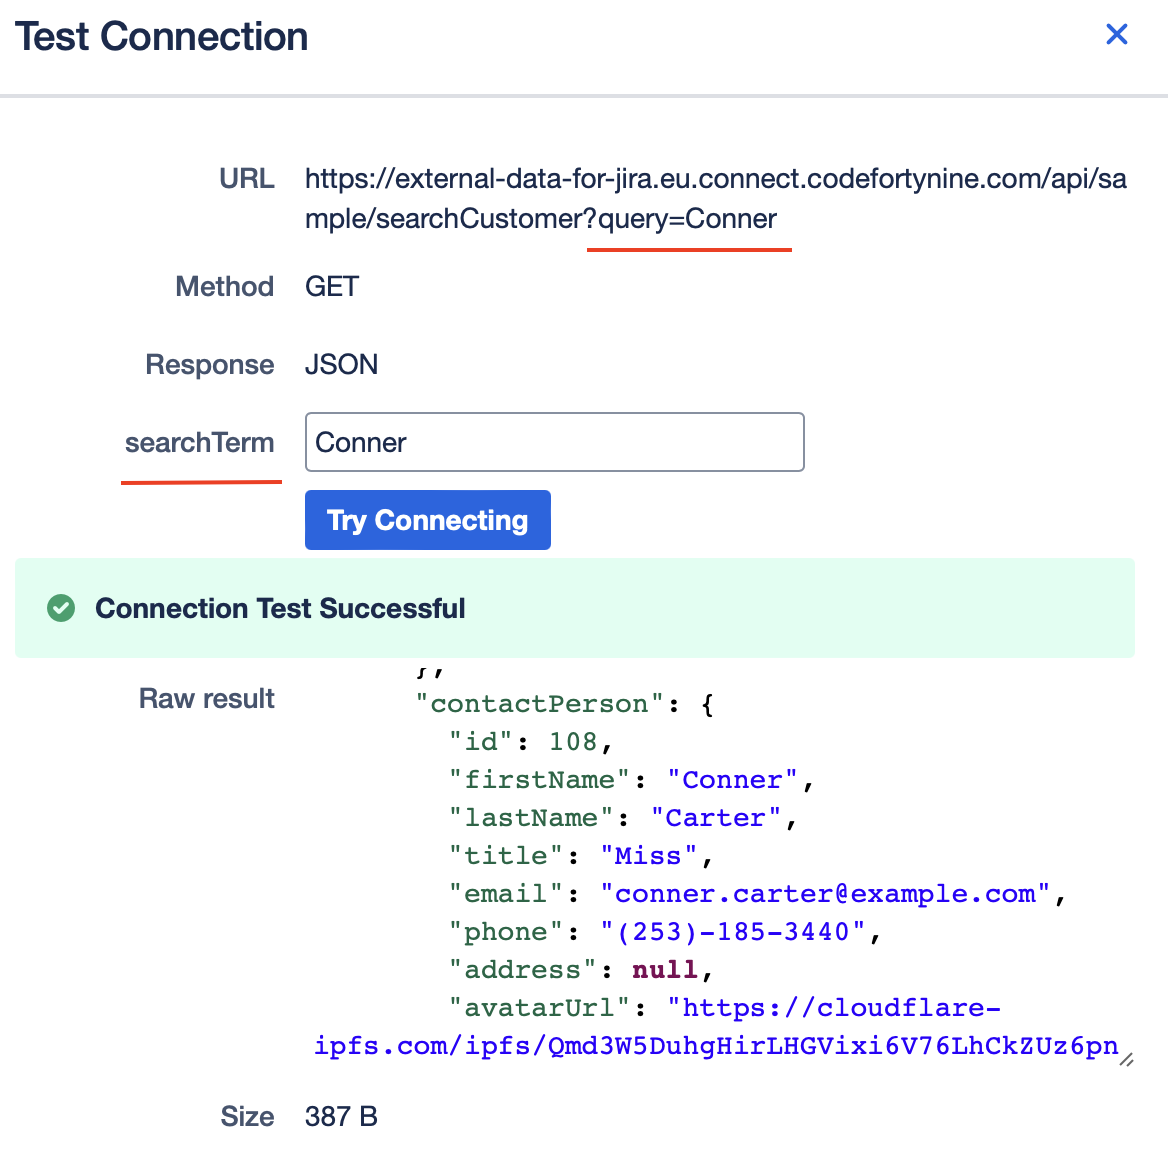Click the JSON response type value

tap(341, 364)
